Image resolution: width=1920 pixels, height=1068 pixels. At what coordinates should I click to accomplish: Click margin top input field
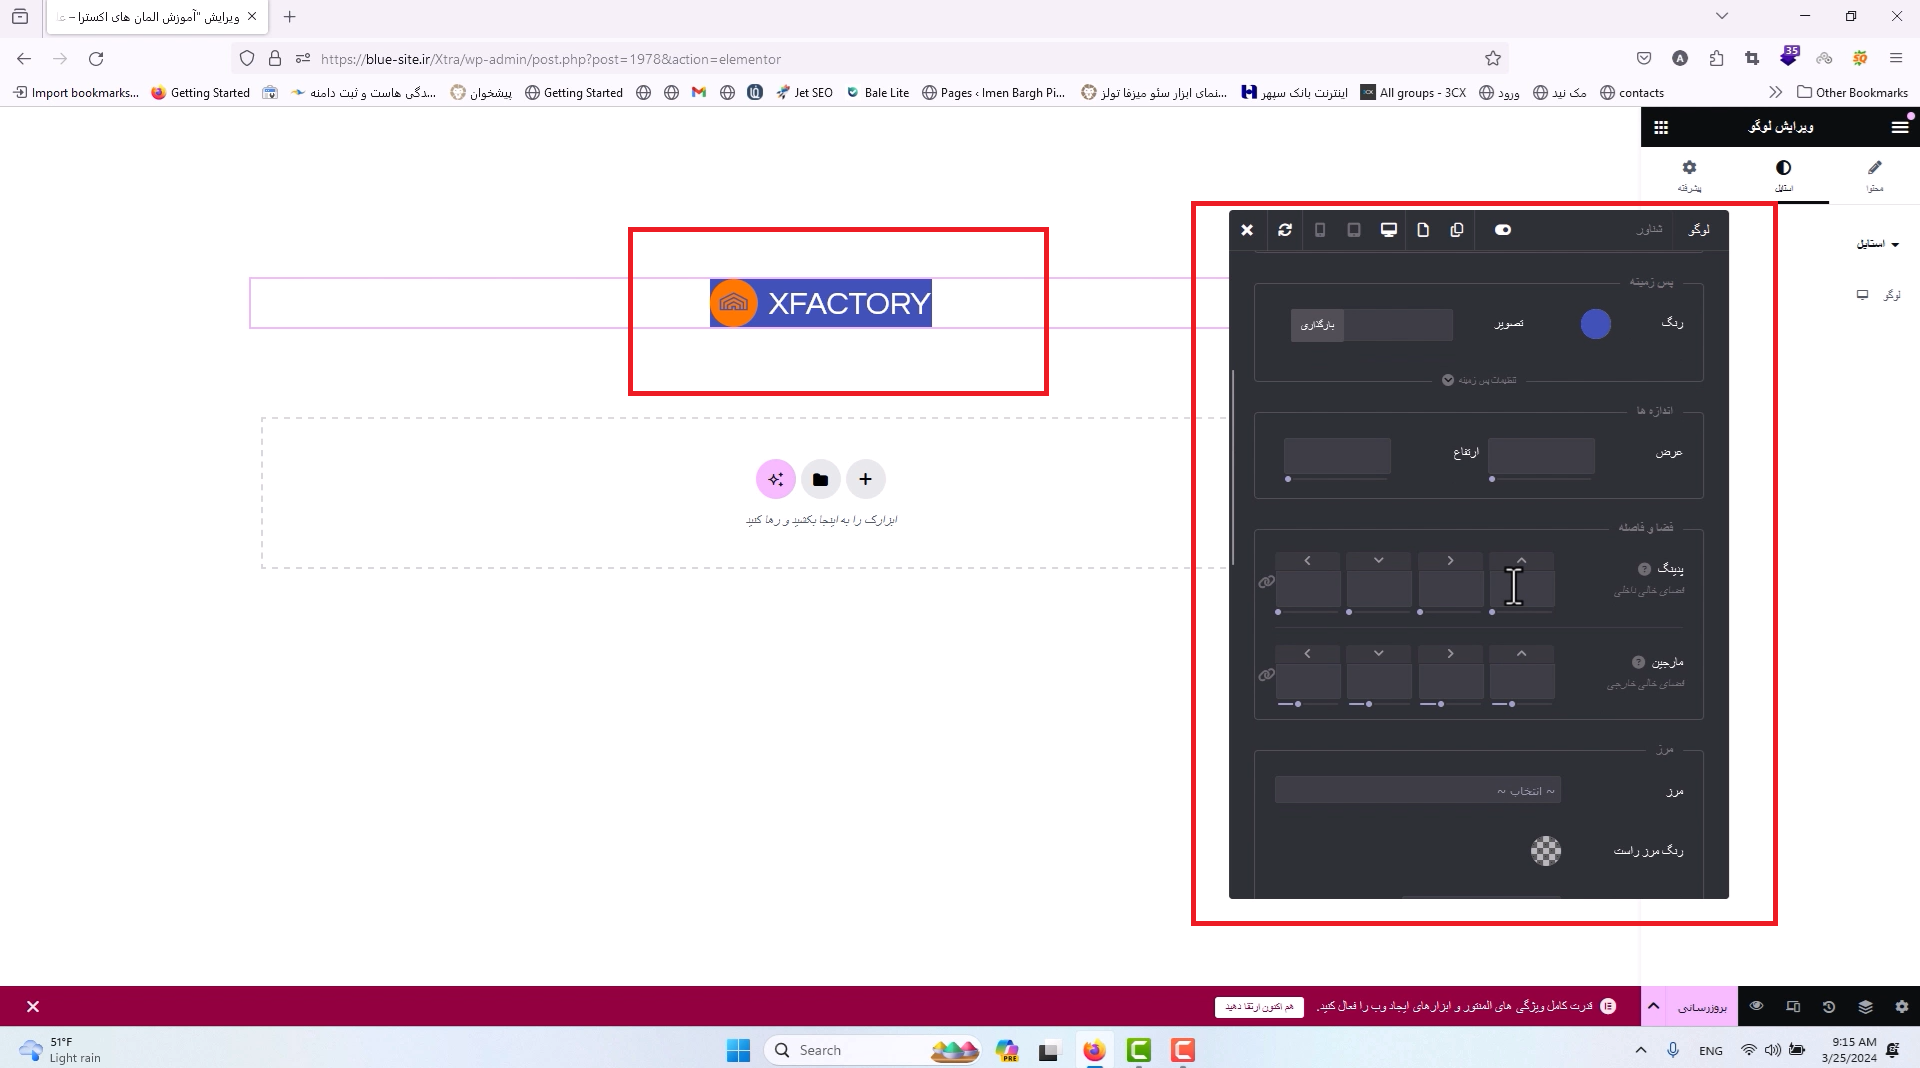(x=1522, y=682)
